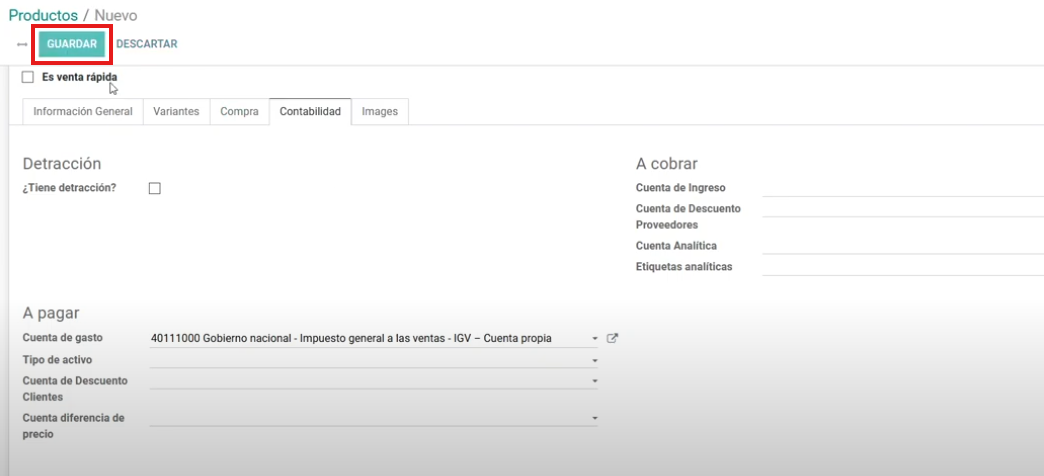Image resolution: width=1044 pixels, height=476 pixels.
Task: Select the Contabilidad tab
Action: click(x=310, y=112)
